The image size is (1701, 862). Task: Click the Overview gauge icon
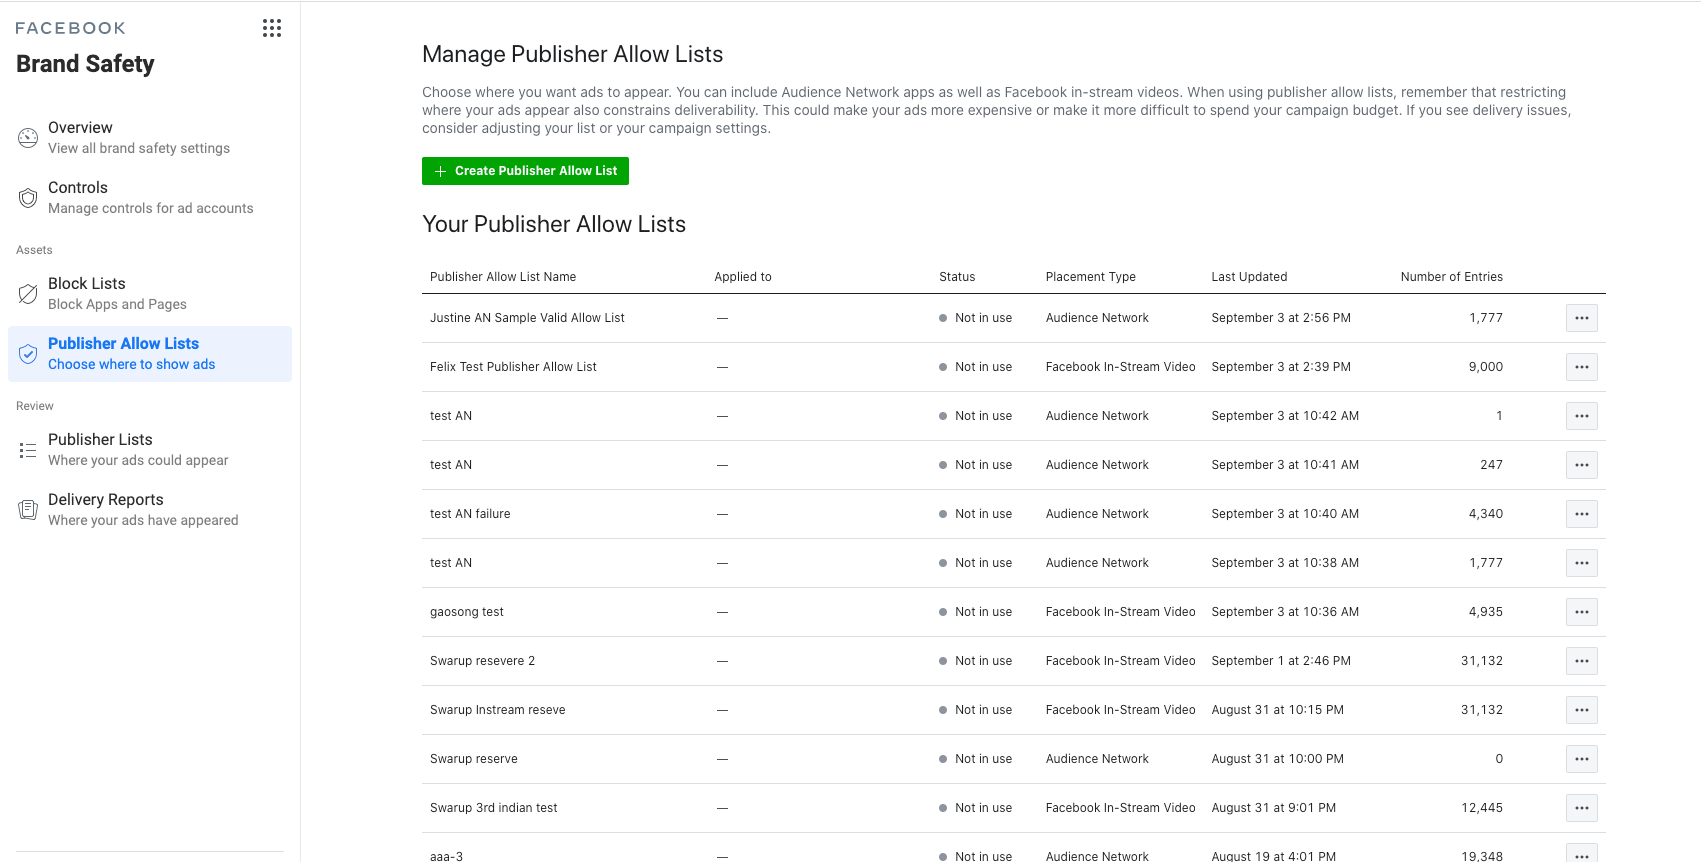(28, 138)
